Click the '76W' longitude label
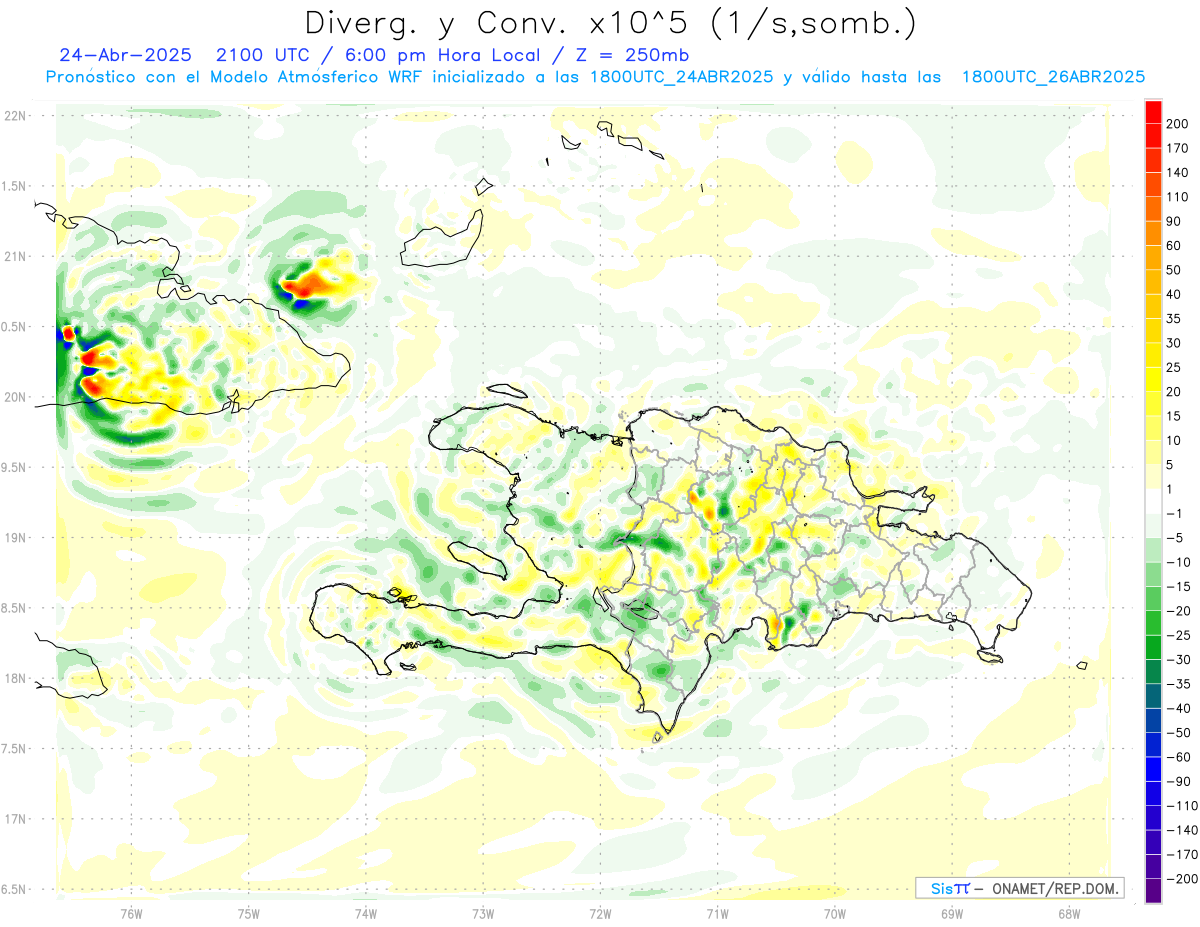1200x927 pixels. point(131,913)
